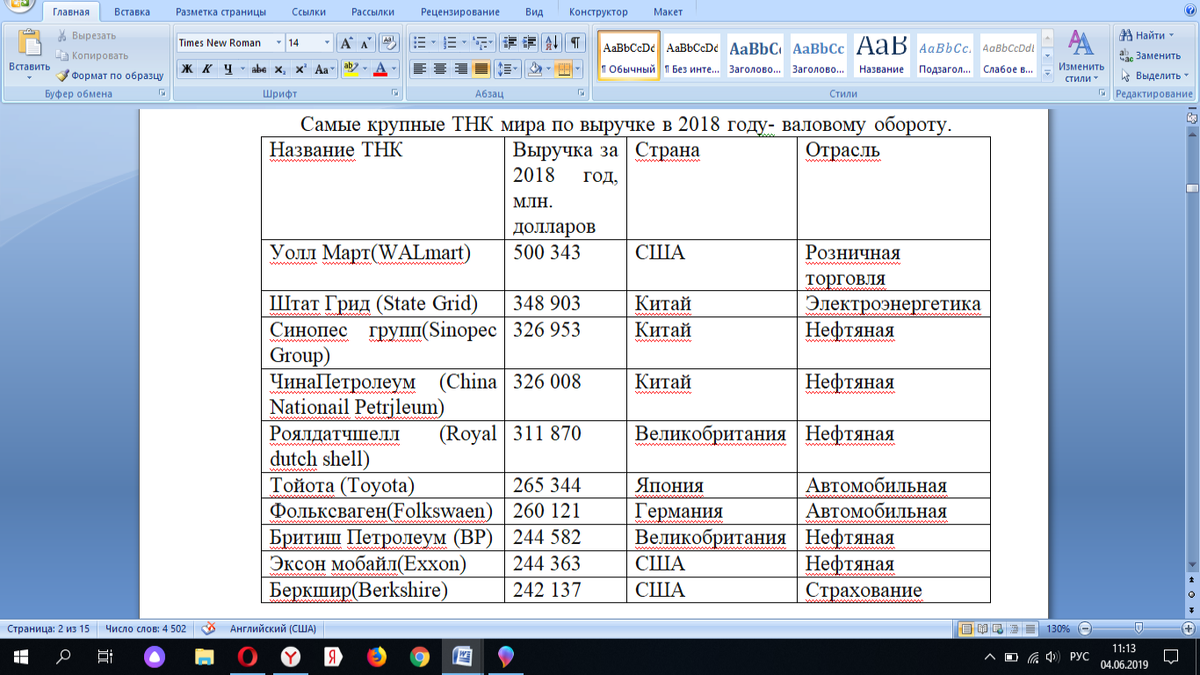Open the Font (Шрифт) dialog launcher
This screenshot has height=675, width=1200.
click(x=395, y=94)
